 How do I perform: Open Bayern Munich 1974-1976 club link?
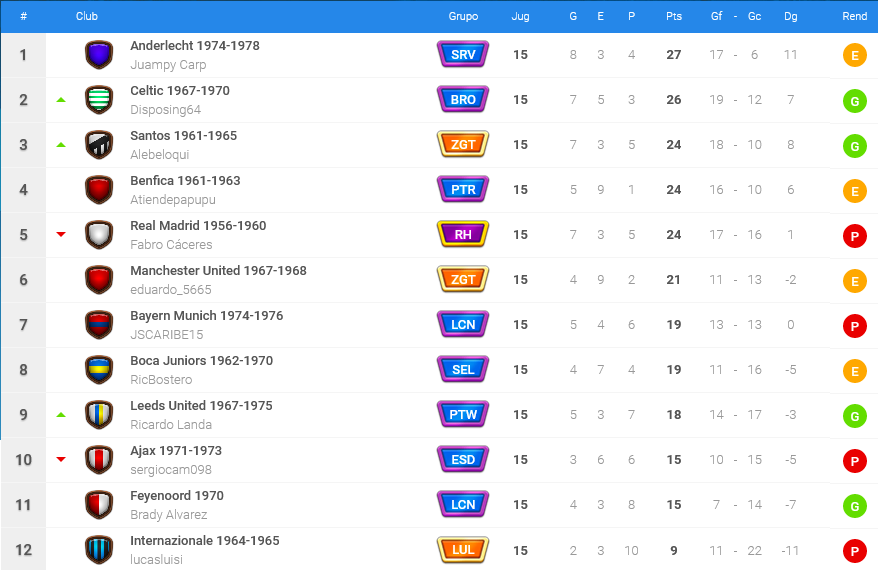tap(207, 316)
